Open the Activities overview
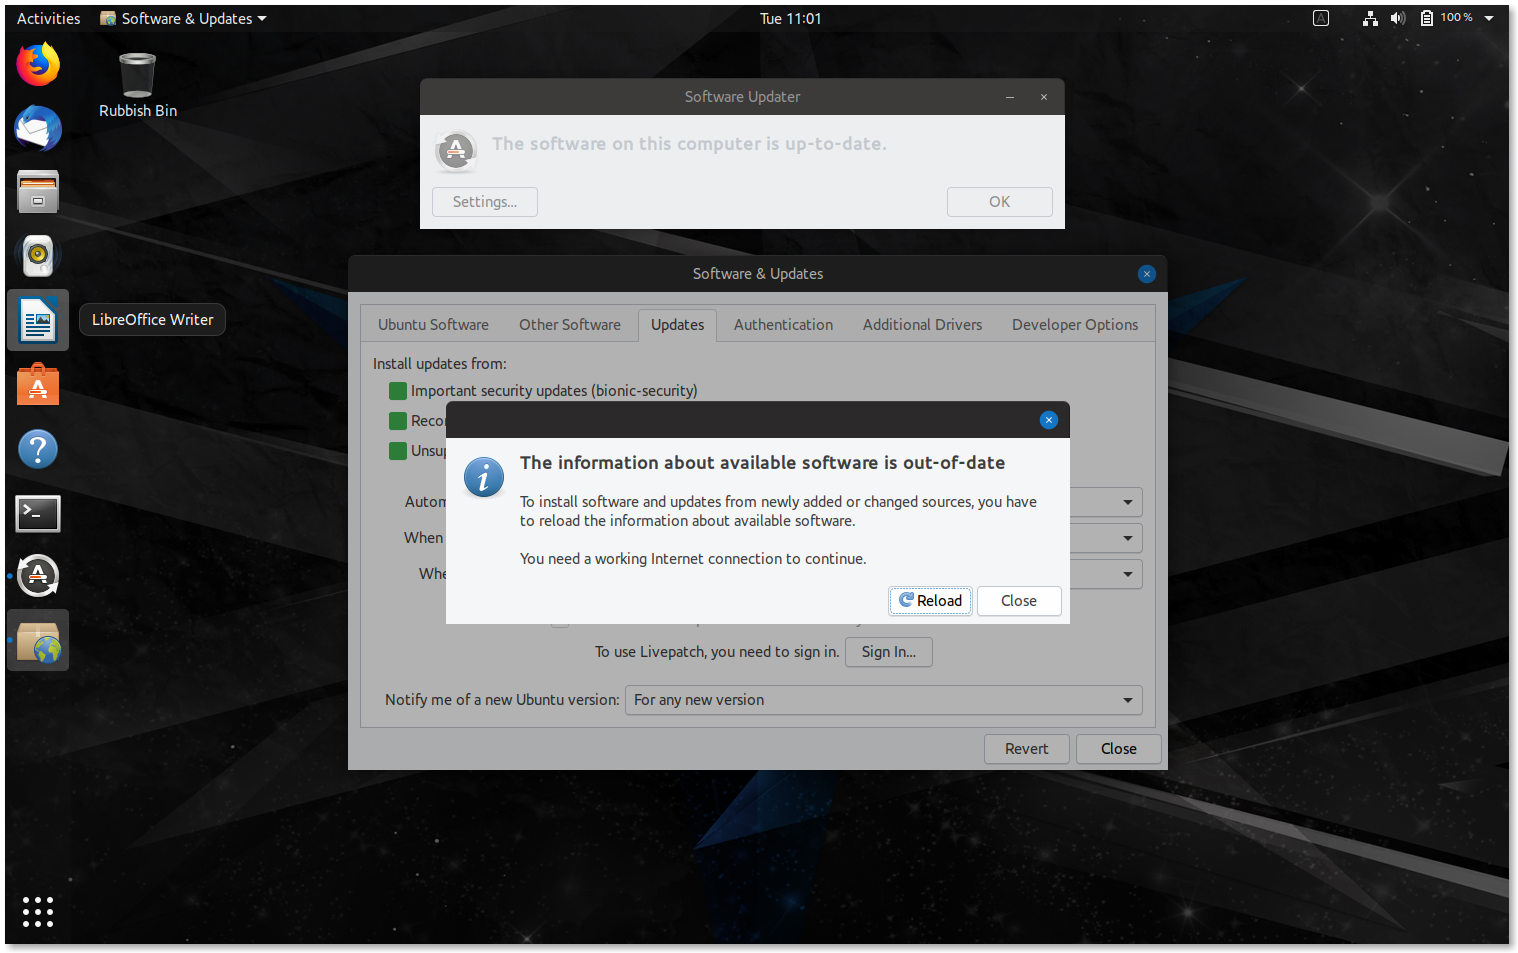This screenshot has height=953, width=1518. (x=48, y=18)
